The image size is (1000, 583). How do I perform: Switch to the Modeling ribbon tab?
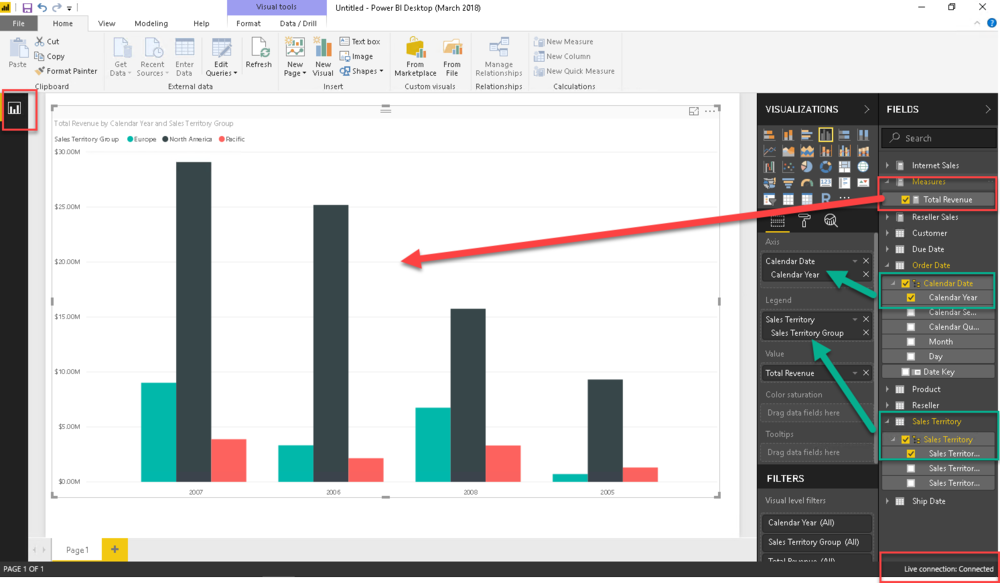point(151,25)
